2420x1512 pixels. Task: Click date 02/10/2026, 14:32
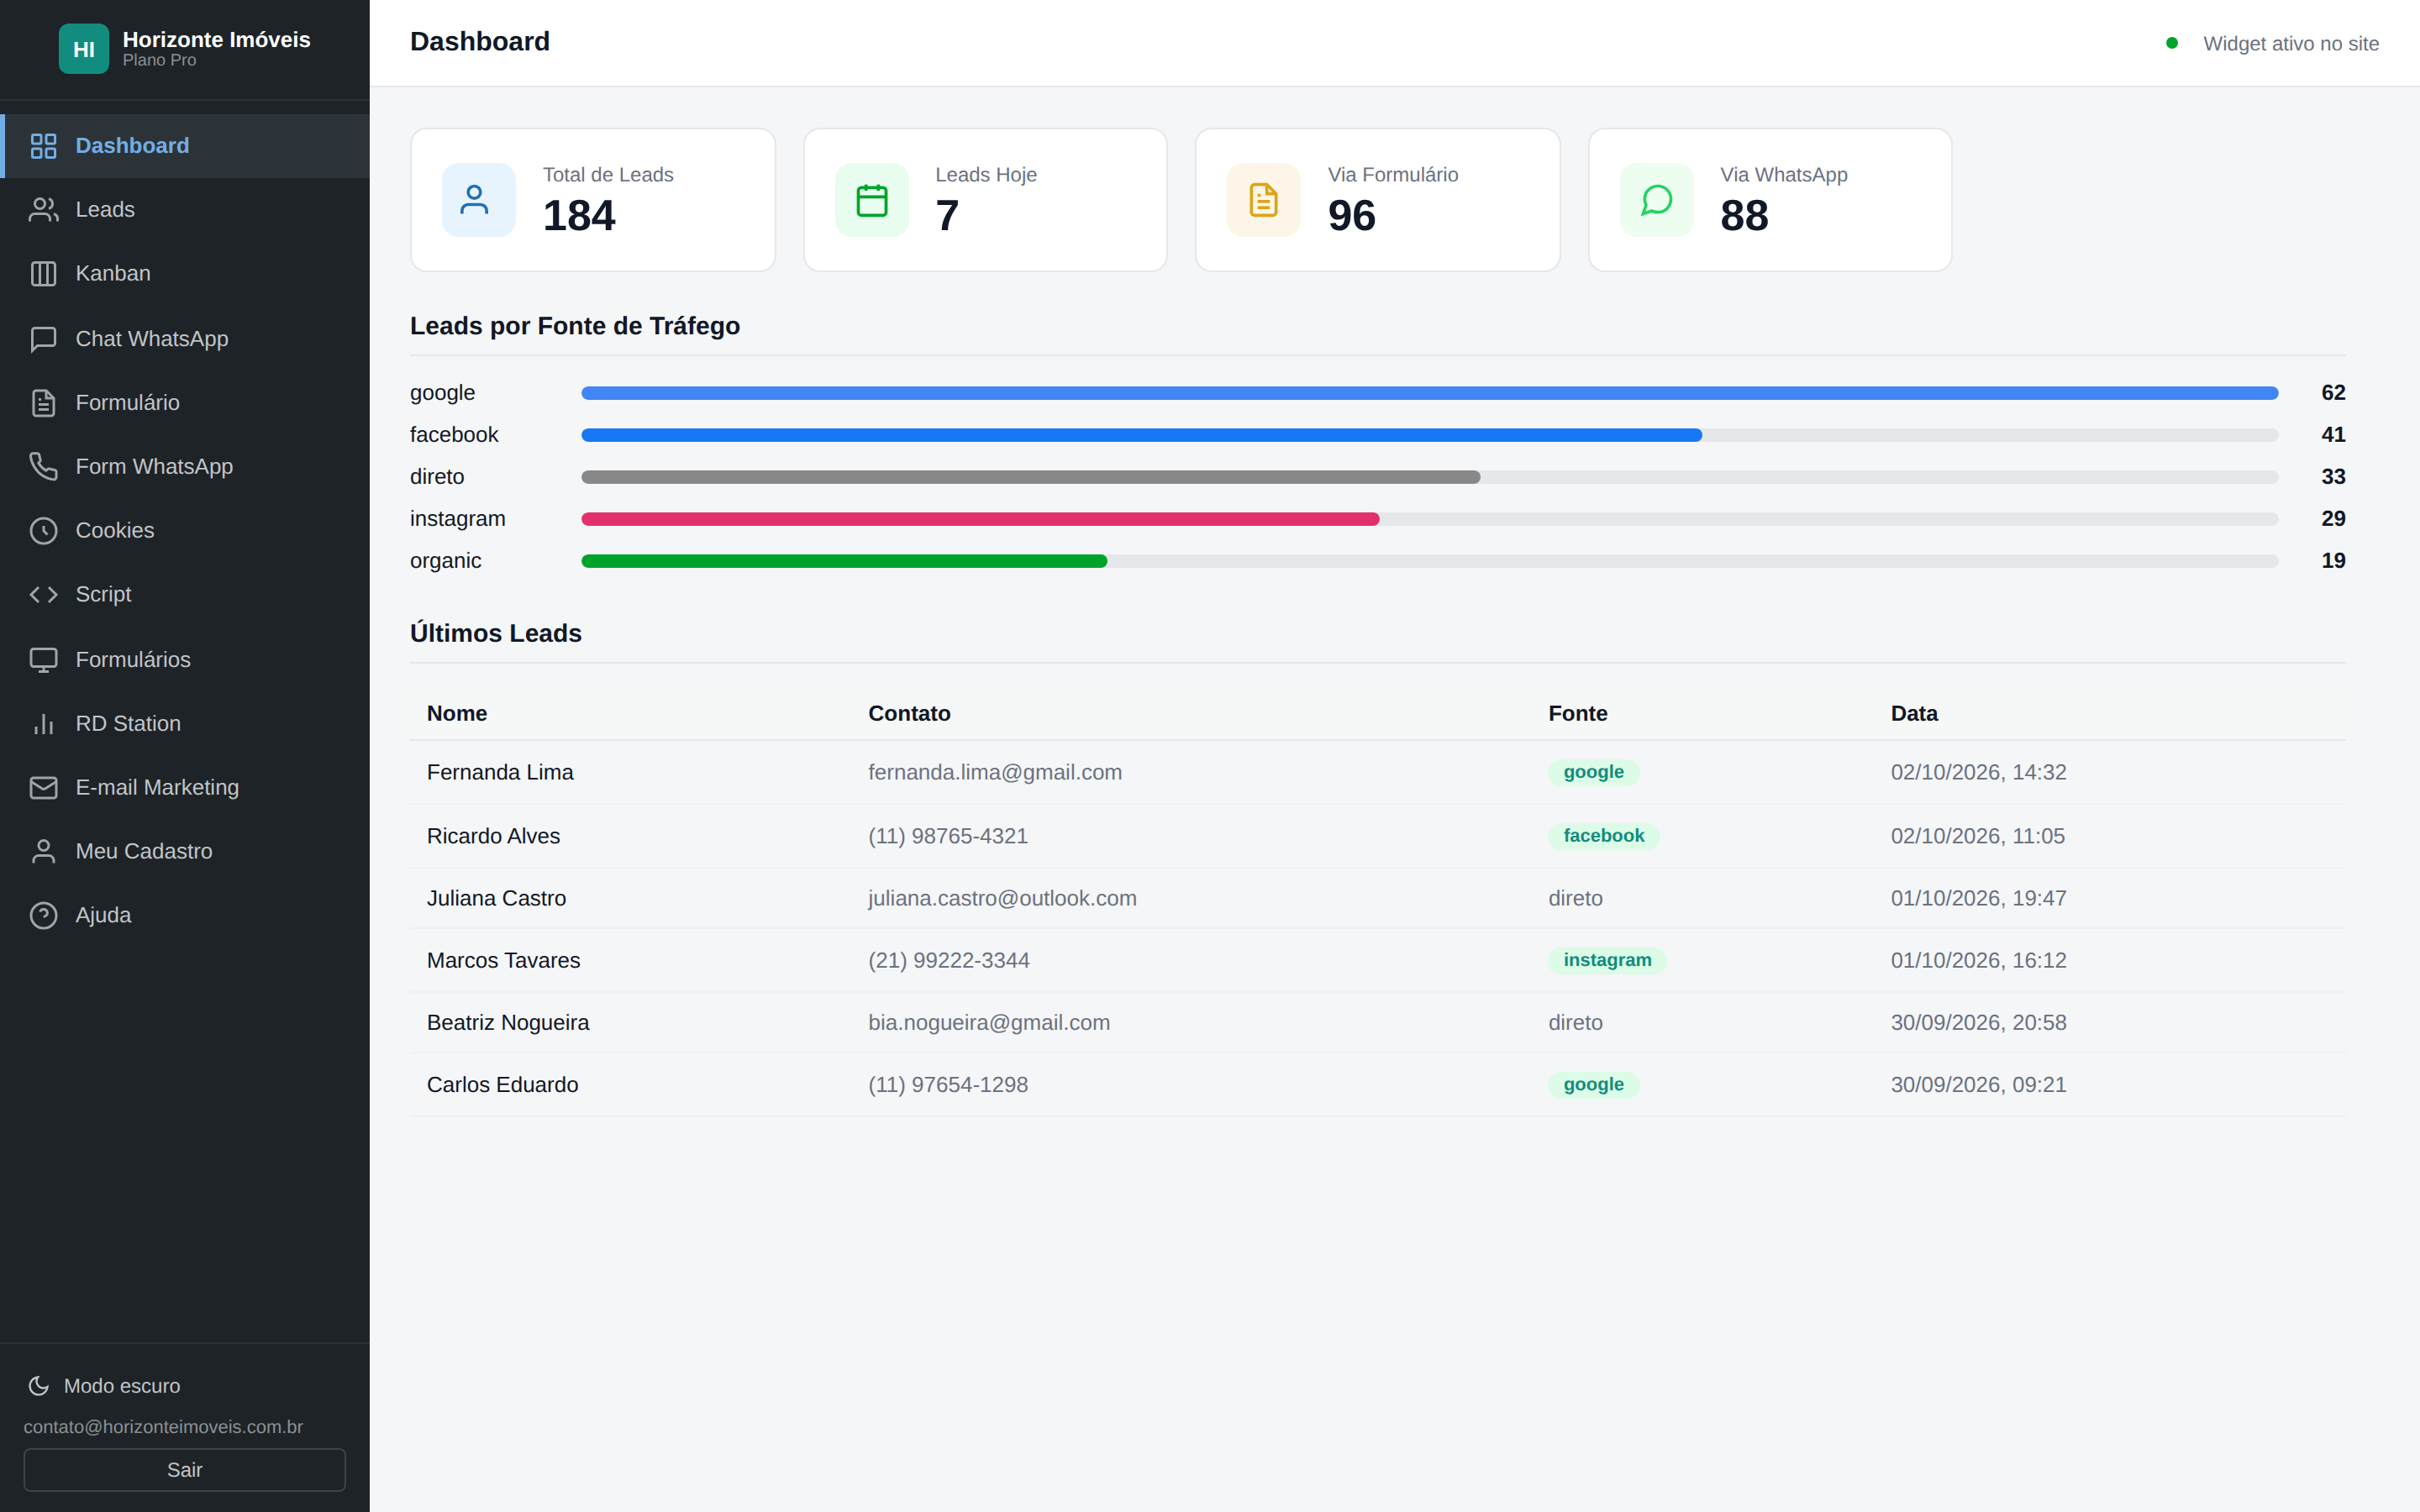pos(1978,773)
